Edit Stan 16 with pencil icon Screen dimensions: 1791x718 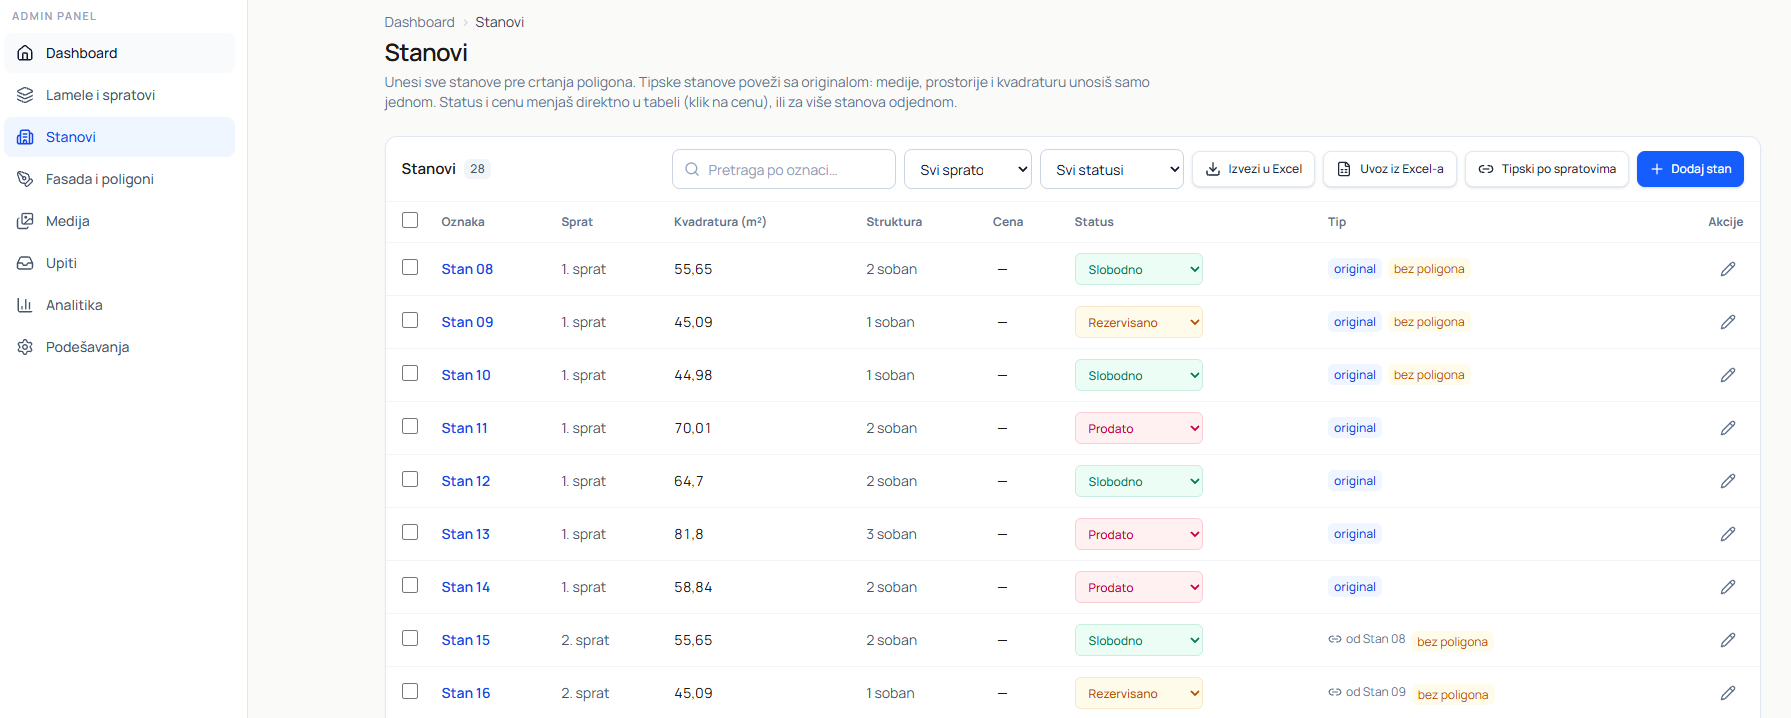(x=1728, y=693)
